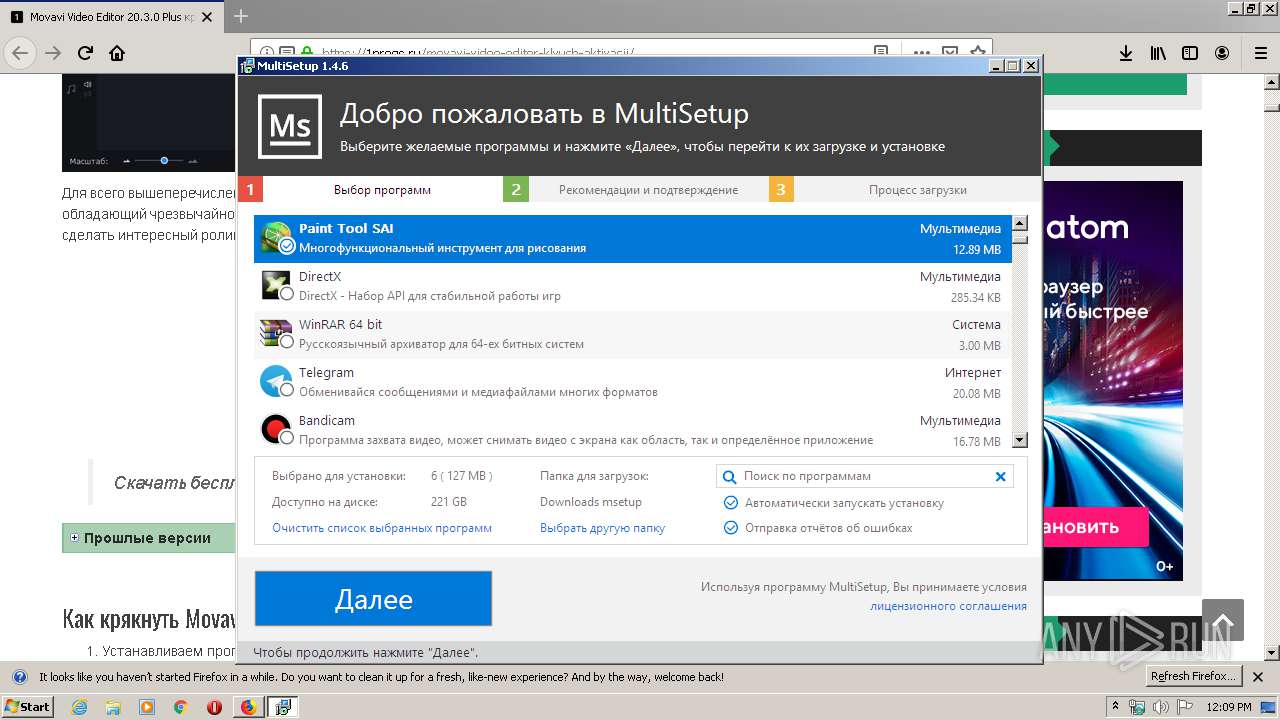This screenshot has width=1280, height=720.
Task: Click Firefox taskbar button
Action: [x=248, y=707]
